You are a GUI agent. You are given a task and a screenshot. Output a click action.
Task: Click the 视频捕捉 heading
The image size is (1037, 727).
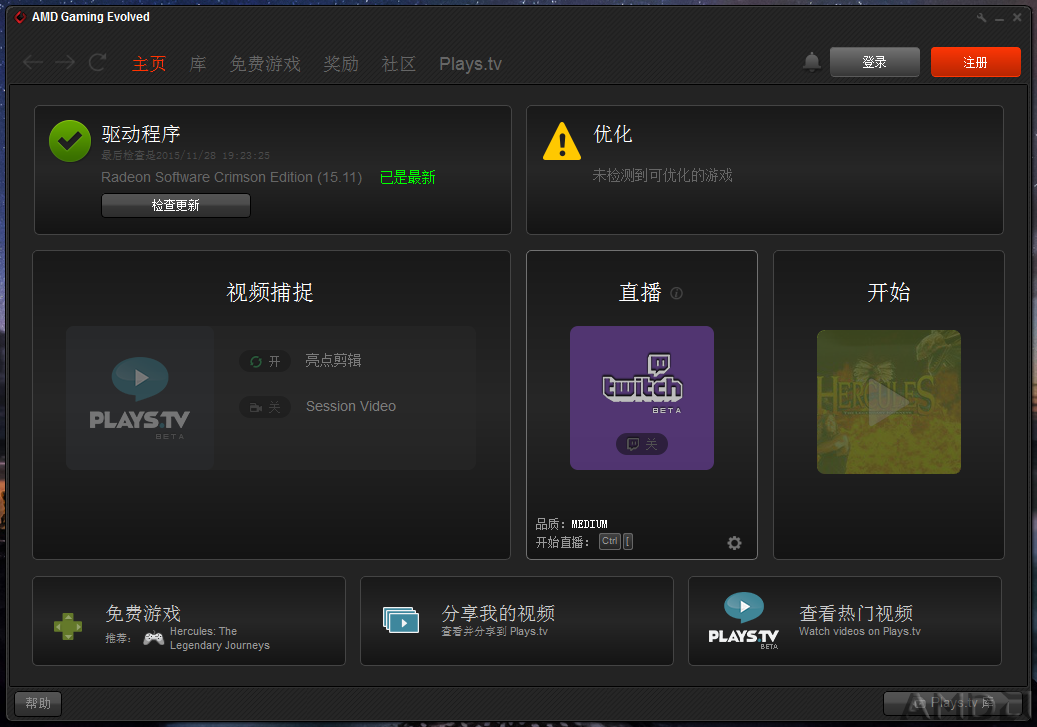[270, 292]
